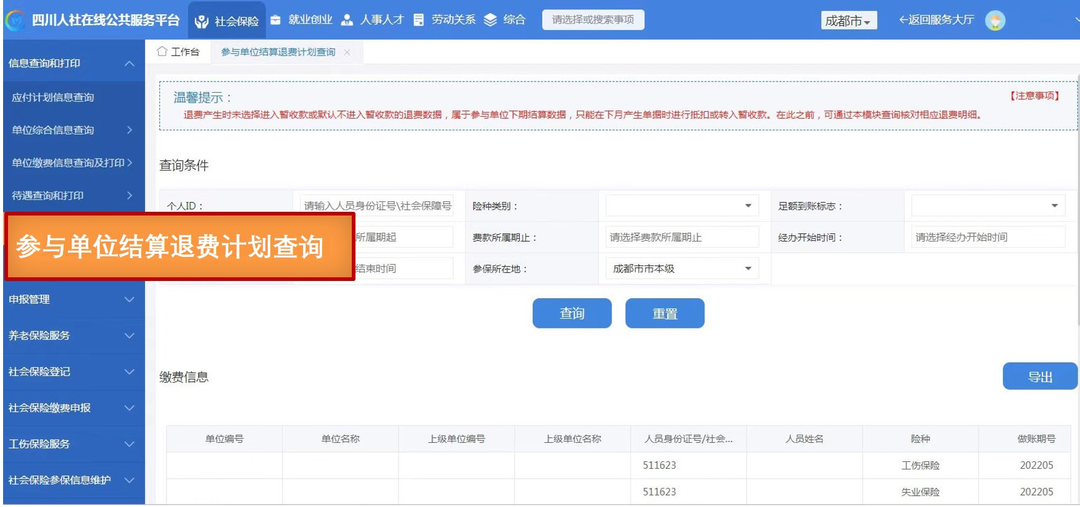Expand 待遇查询和打印 submenu
Screen dimensions: 1080x507
coord(72,195)
